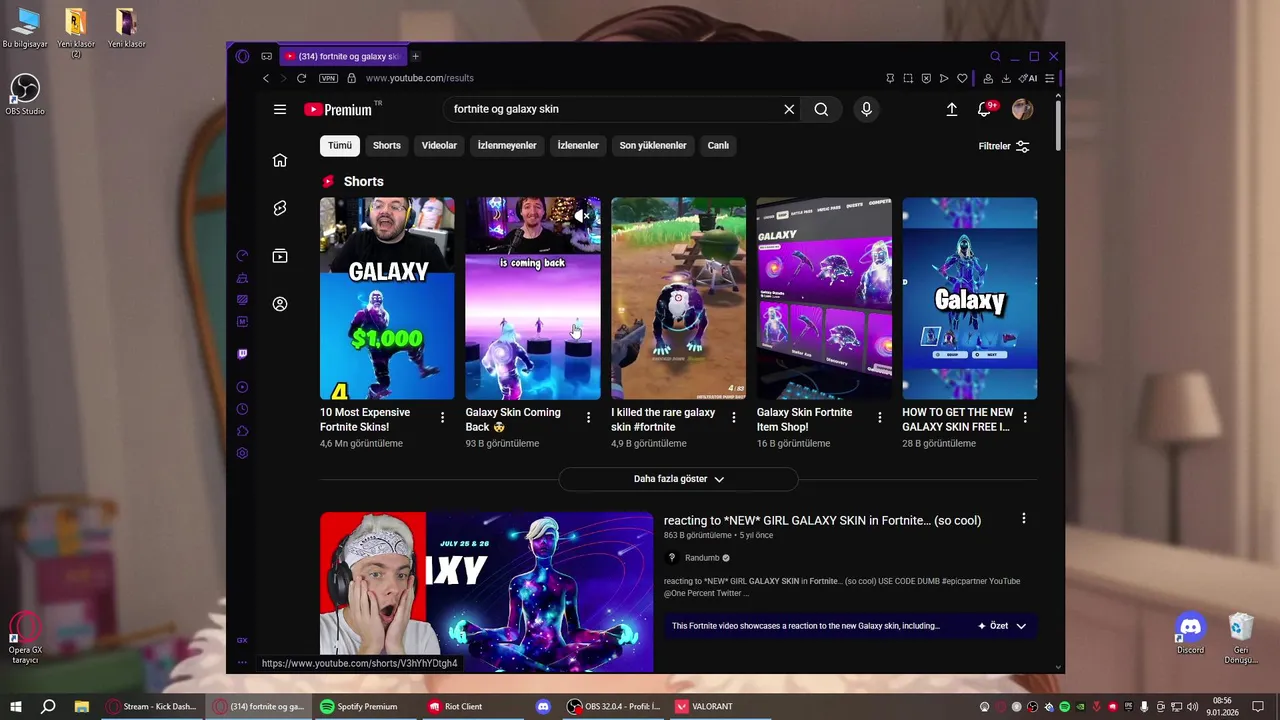
Task: Start voice search with the microphone
Action: pos(866,109)
